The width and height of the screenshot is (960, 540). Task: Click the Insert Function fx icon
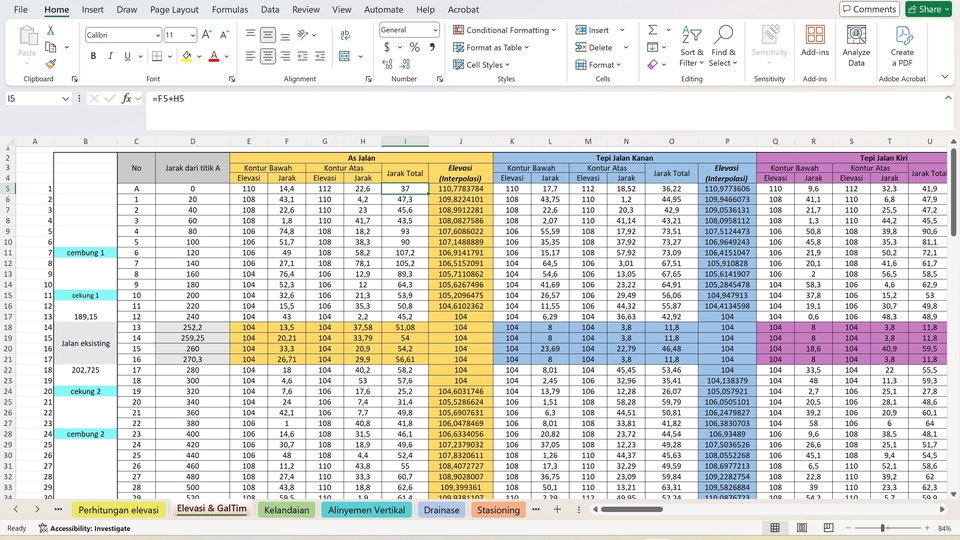click(x=127, y=99)
